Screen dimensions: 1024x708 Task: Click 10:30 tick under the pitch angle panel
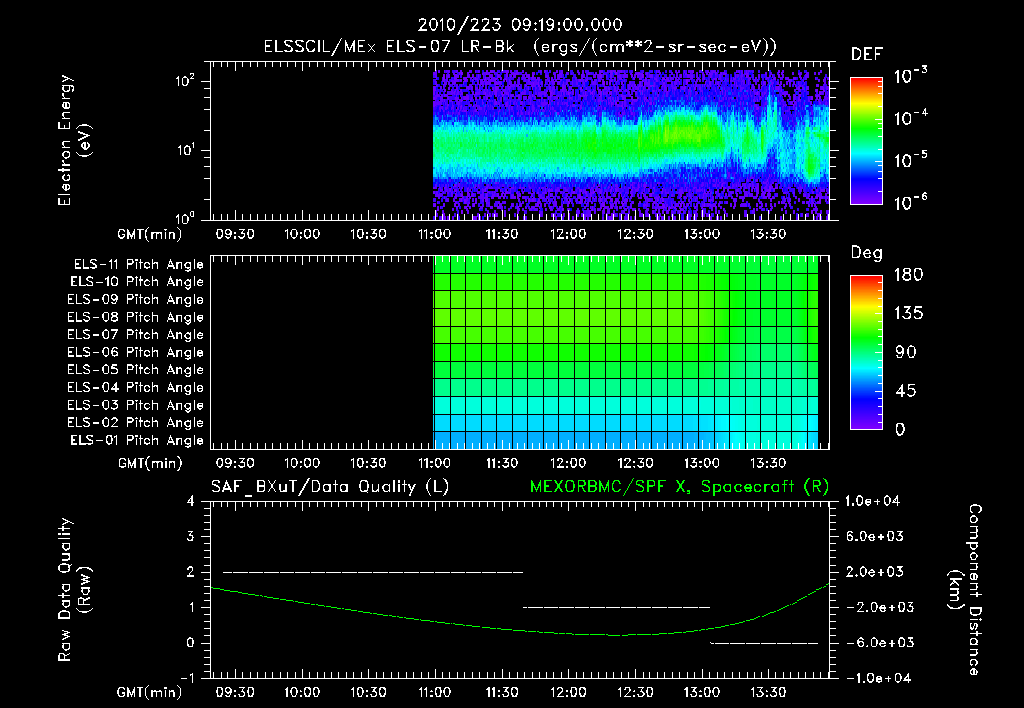[x=368, y=463]
